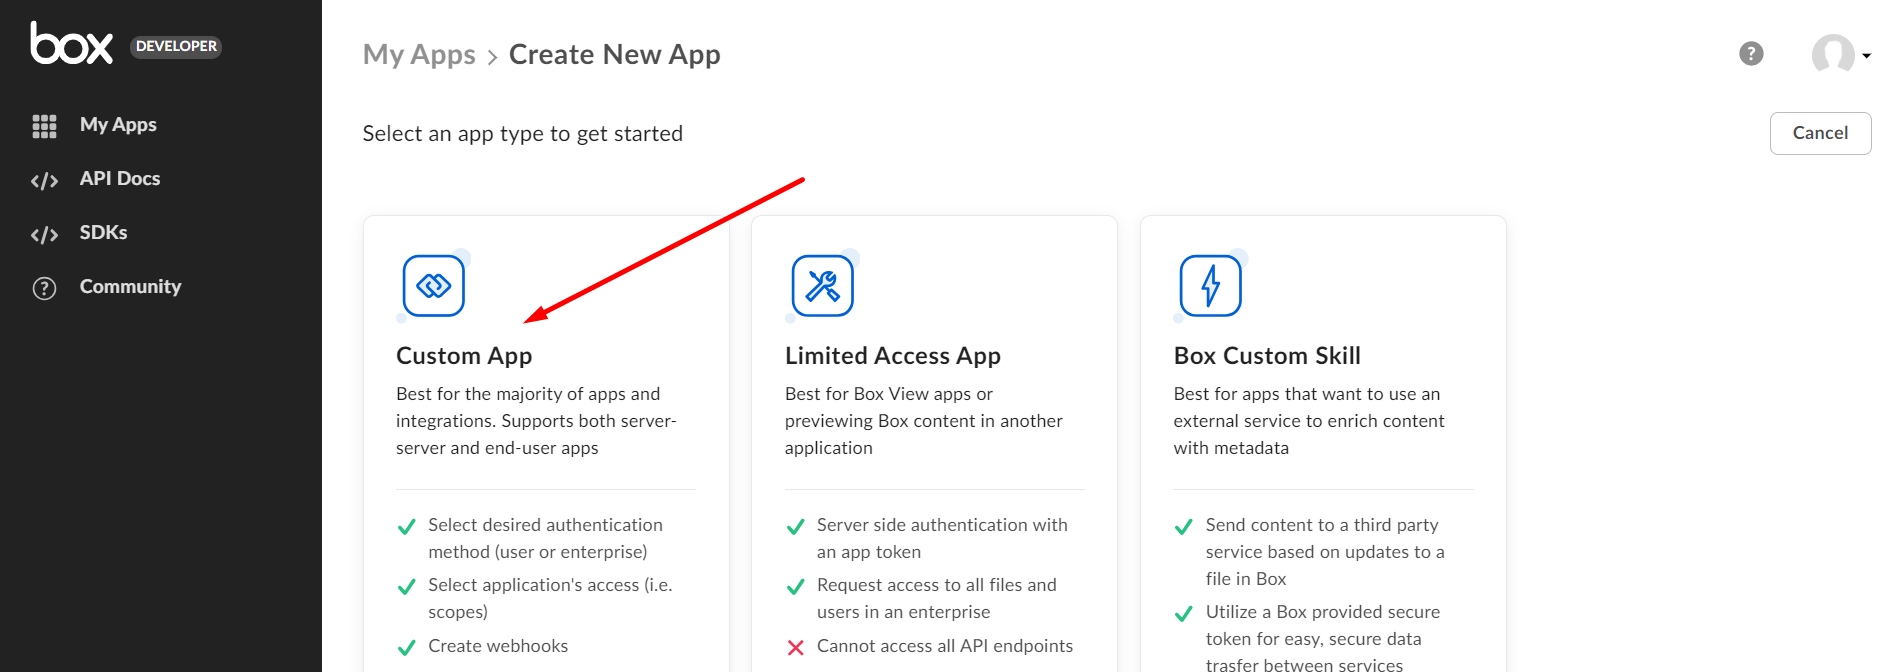1888x672 pixels.
Task: Click the API Docs code icon
Action: pyautogui.click(x=44, y=180)
